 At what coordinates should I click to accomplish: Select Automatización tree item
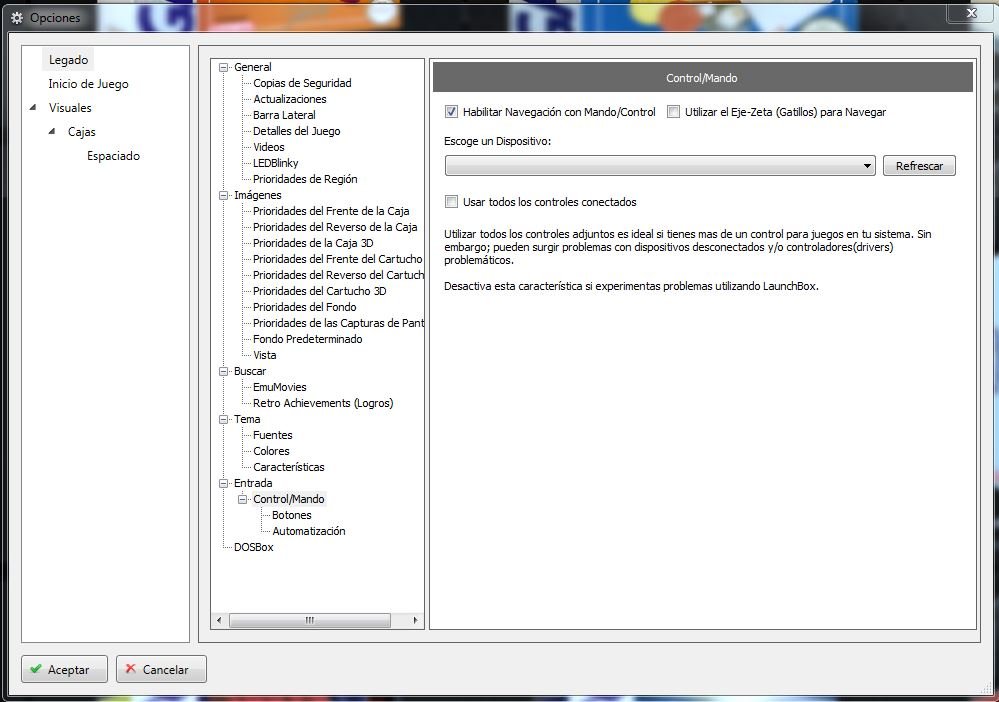[x=308, y=531]
